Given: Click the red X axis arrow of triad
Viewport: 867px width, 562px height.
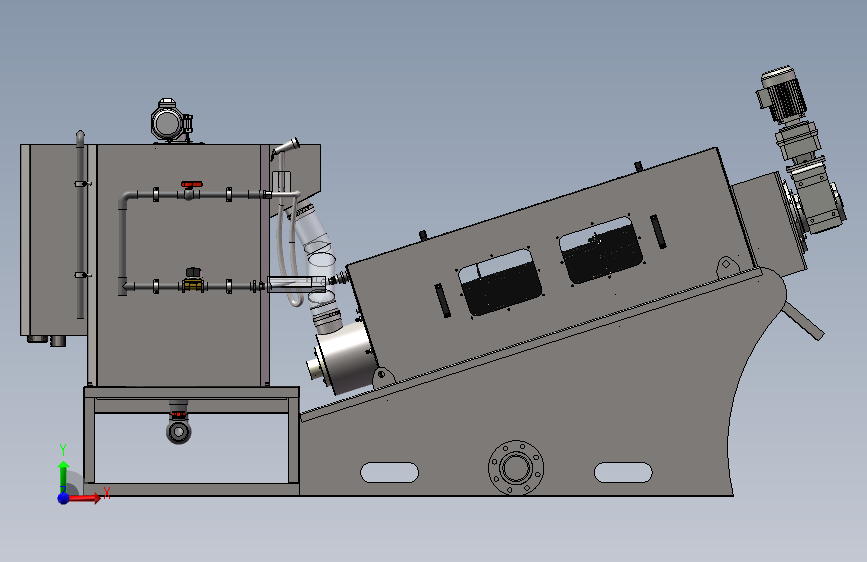Looking at the screenshot, I should 86,498.
